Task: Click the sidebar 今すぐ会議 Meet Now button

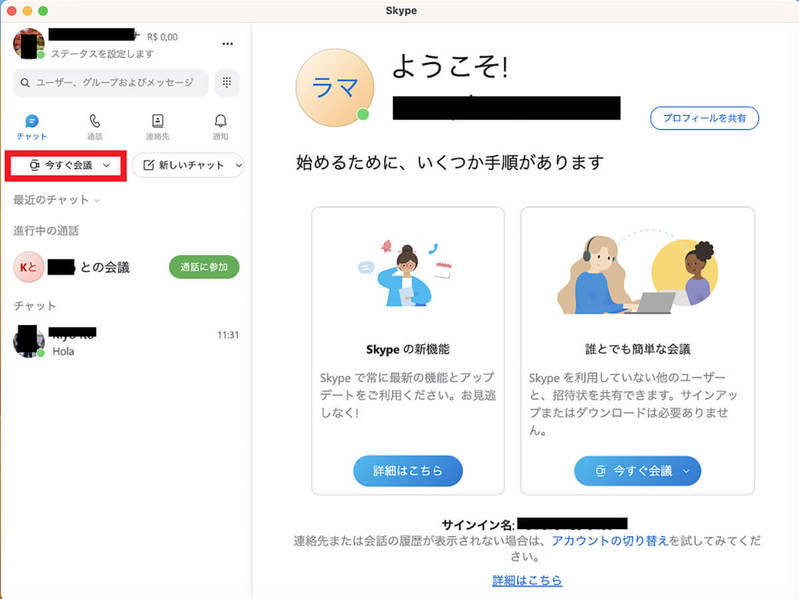Action: (x=66, y=165)
